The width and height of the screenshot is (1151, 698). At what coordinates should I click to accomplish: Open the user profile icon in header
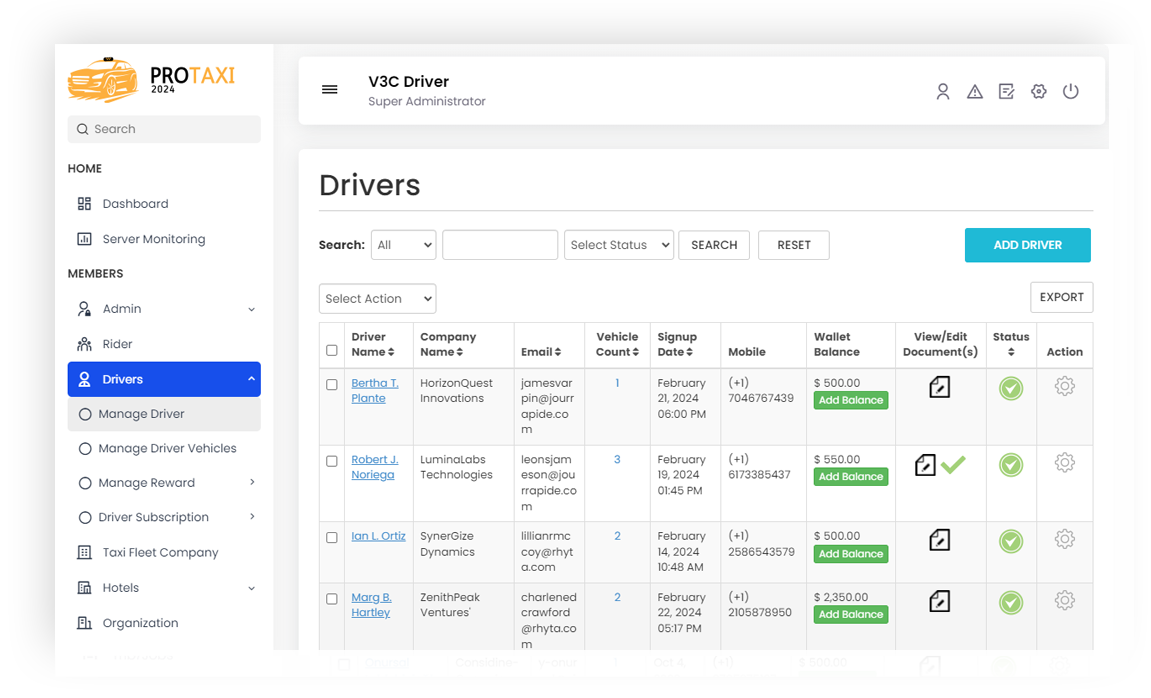943,91
